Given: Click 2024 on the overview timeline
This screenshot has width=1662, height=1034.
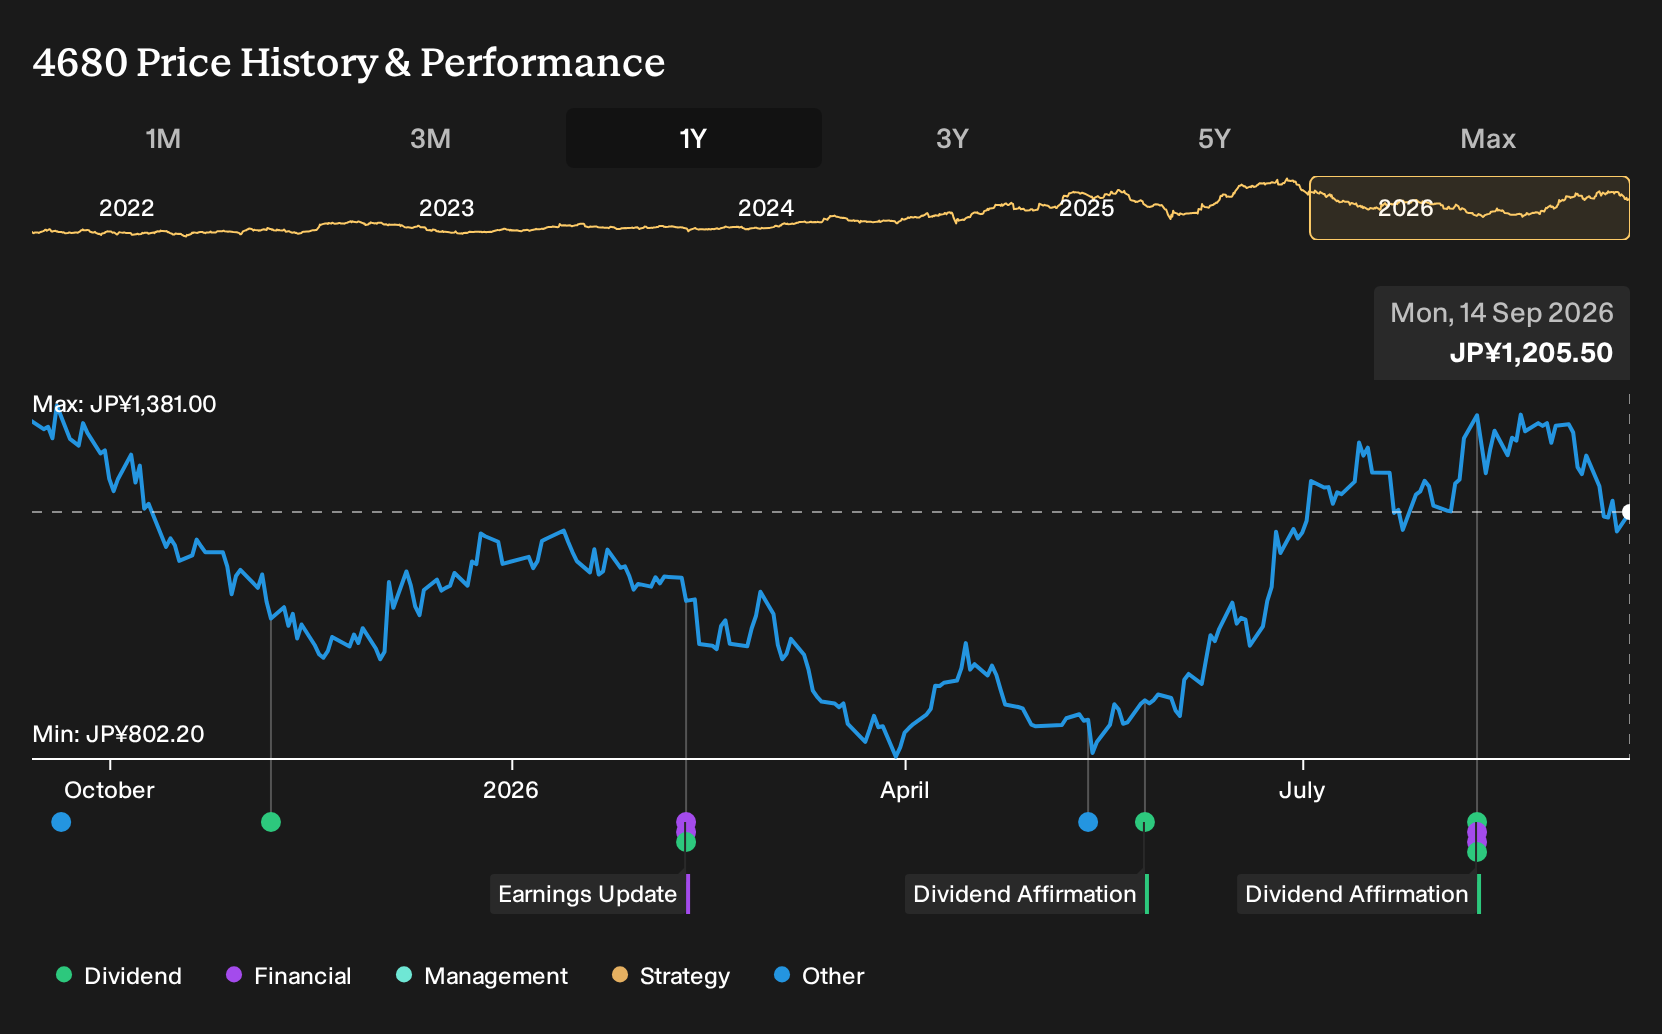Looking at the screenshot, I should coord(766,208).
